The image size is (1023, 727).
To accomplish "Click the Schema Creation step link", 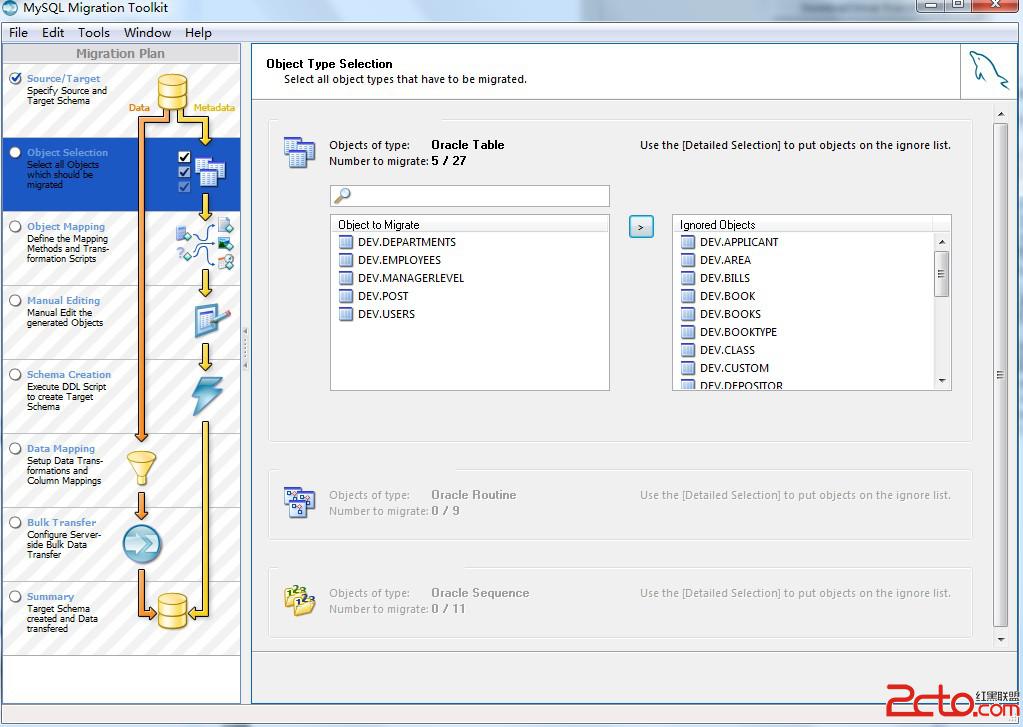I will [x=69, y=375].
